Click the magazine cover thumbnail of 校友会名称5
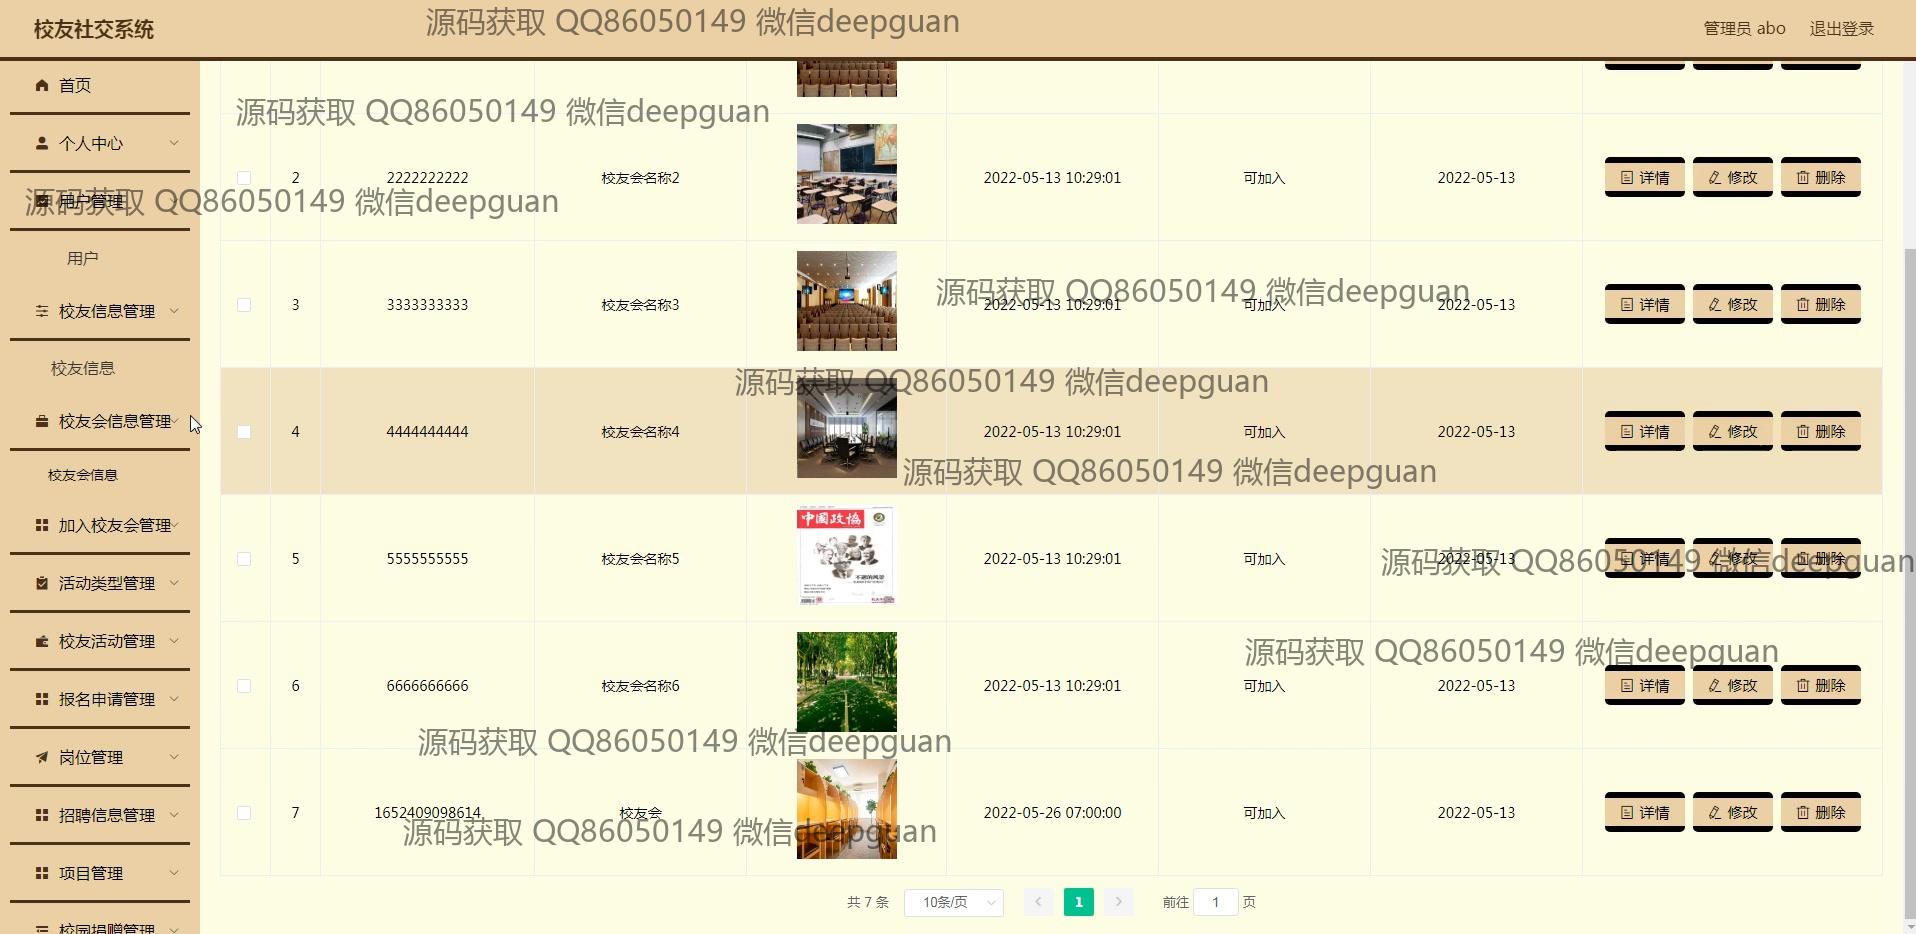 point(847,555)
